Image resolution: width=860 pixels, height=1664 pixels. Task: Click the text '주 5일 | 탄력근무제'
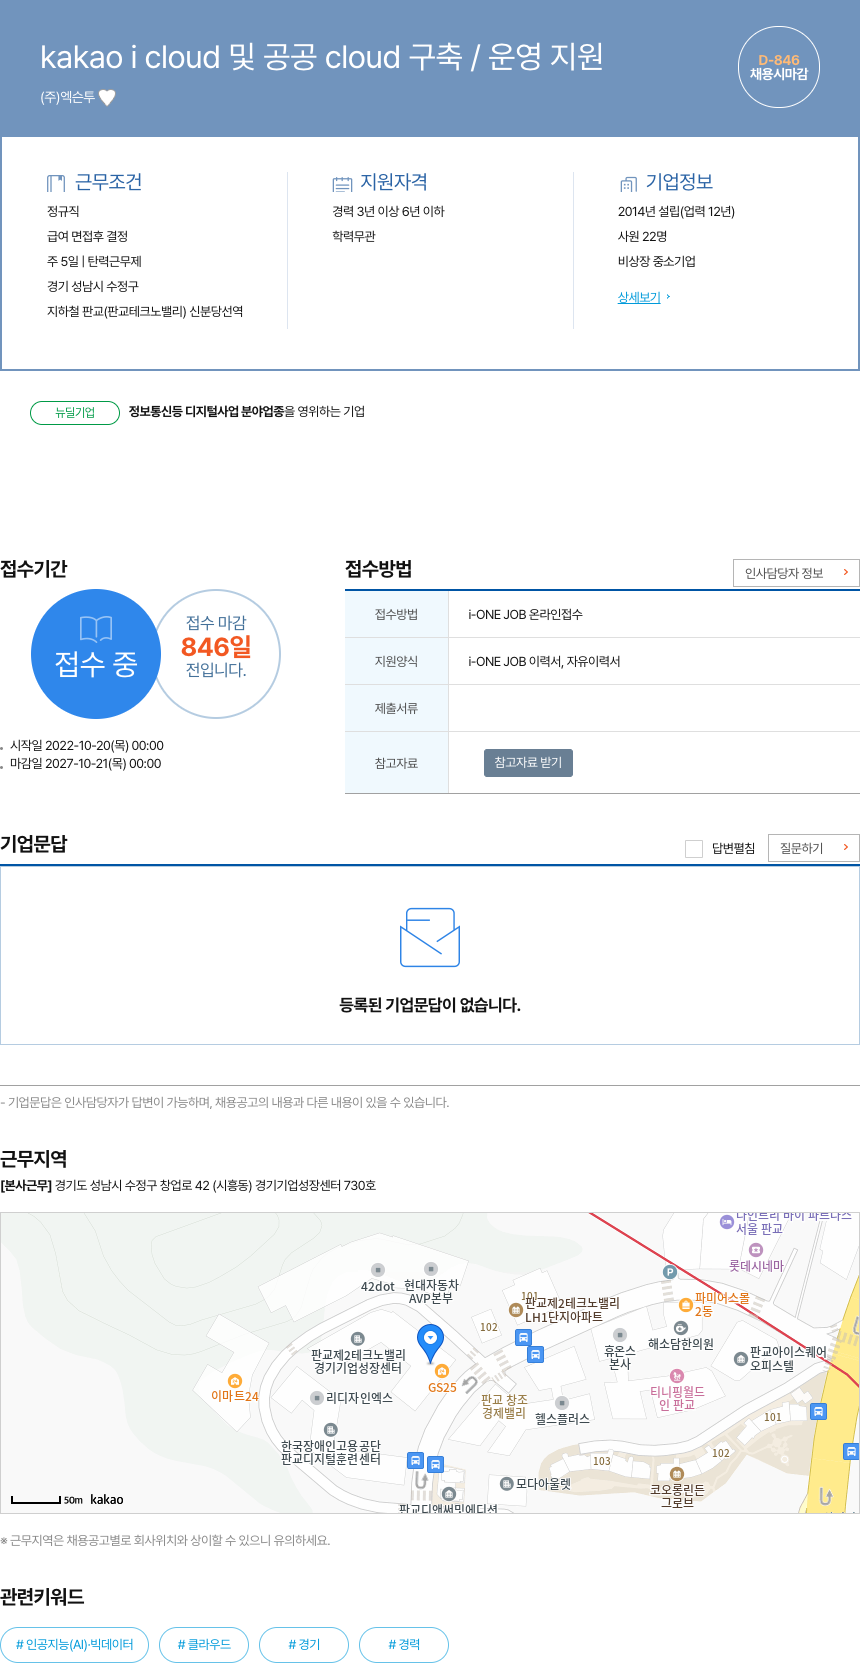coord(94,261)
